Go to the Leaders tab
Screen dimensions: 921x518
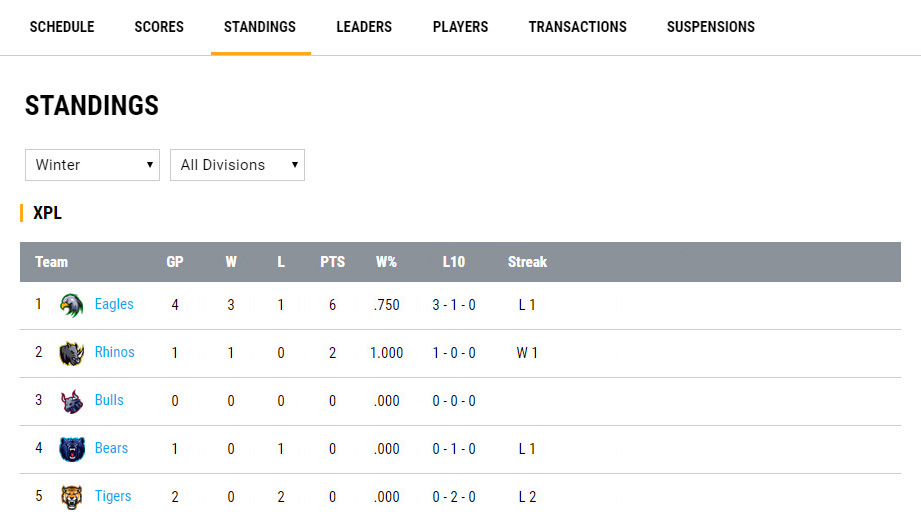point(364,27)
